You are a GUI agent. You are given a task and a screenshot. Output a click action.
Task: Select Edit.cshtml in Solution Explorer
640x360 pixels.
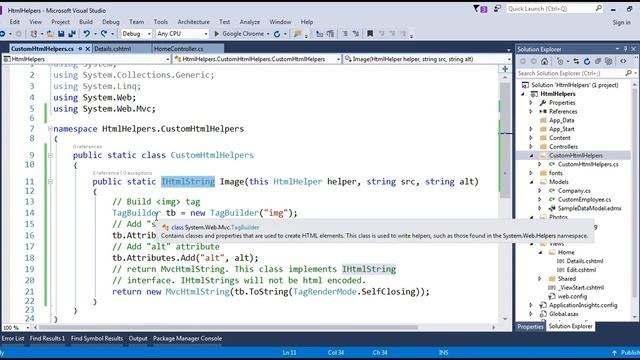[x=581, y=270]
